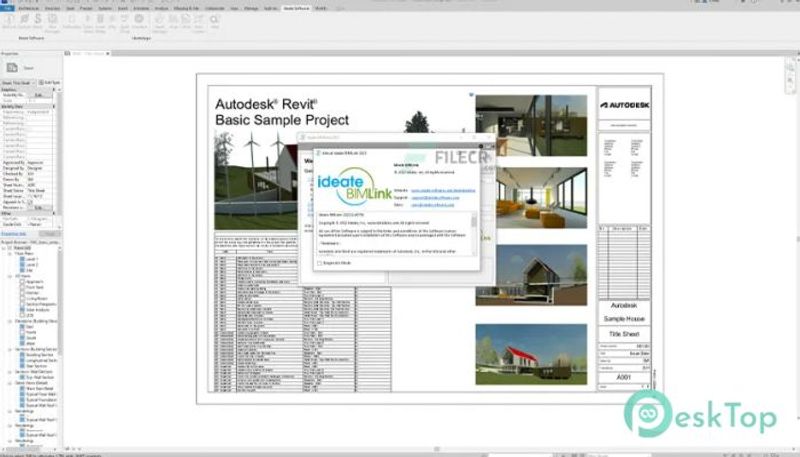The height and width of the screenshot is (457, 800).
Task: Launch the Ideate BIMLink ribbon tool
Action: [x=9, y=22]
